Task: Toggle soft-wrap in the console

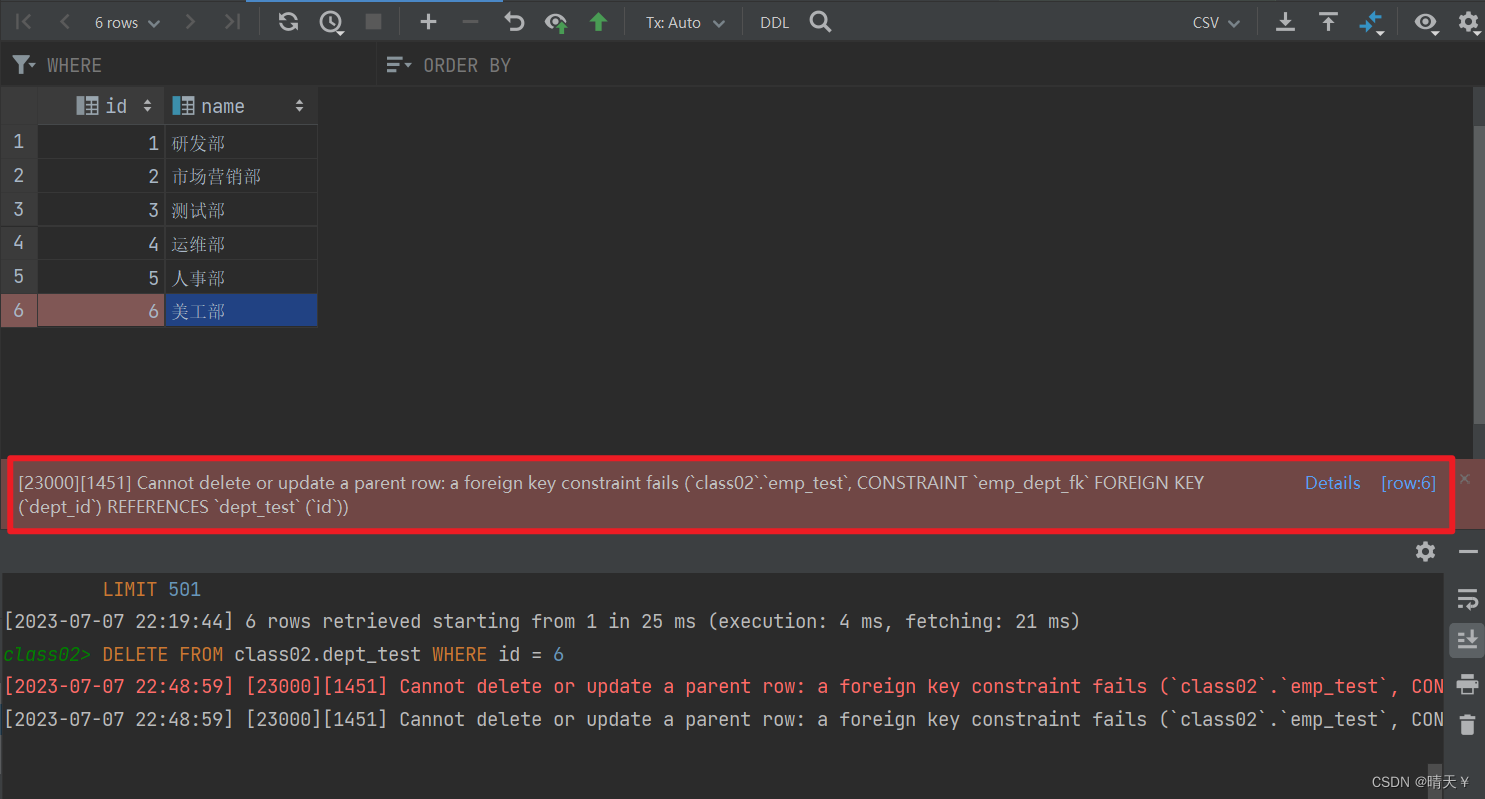Action: tap(1468, 599)
